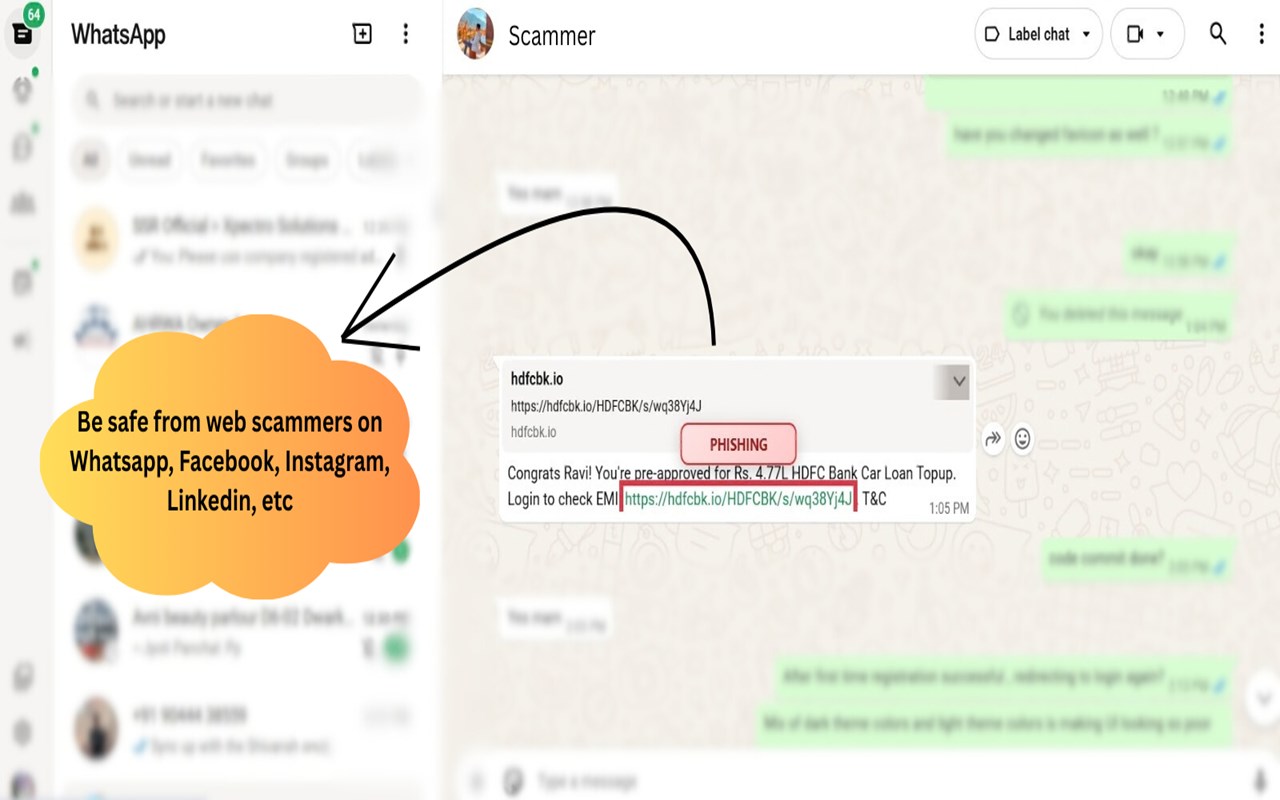The width and height of the screenshot is (1280, 800).
Task: Open the hdfcbk.io link in the message text
Action: point(738,499)
